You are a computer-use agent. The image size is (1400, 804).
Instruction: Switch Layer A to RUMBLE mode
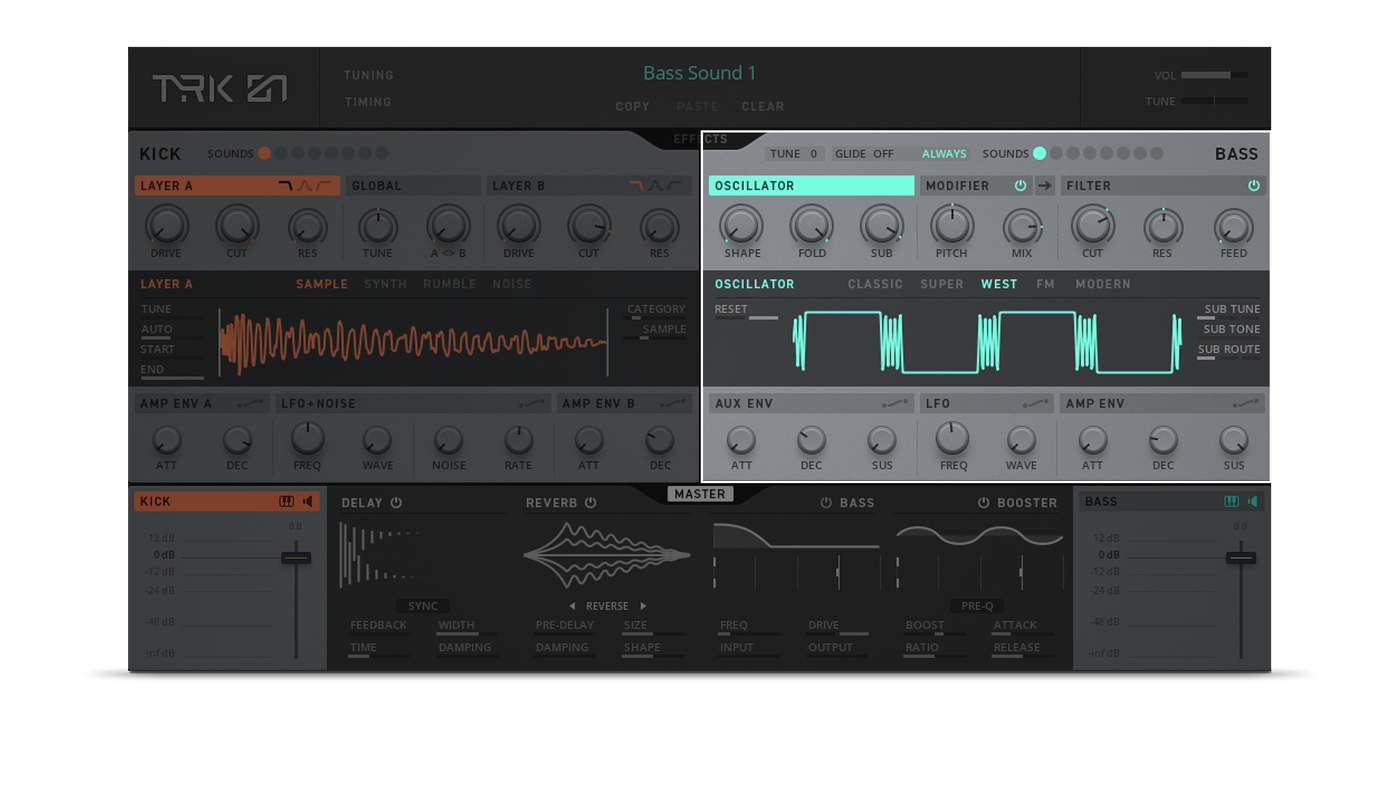(x=449, y=284)
